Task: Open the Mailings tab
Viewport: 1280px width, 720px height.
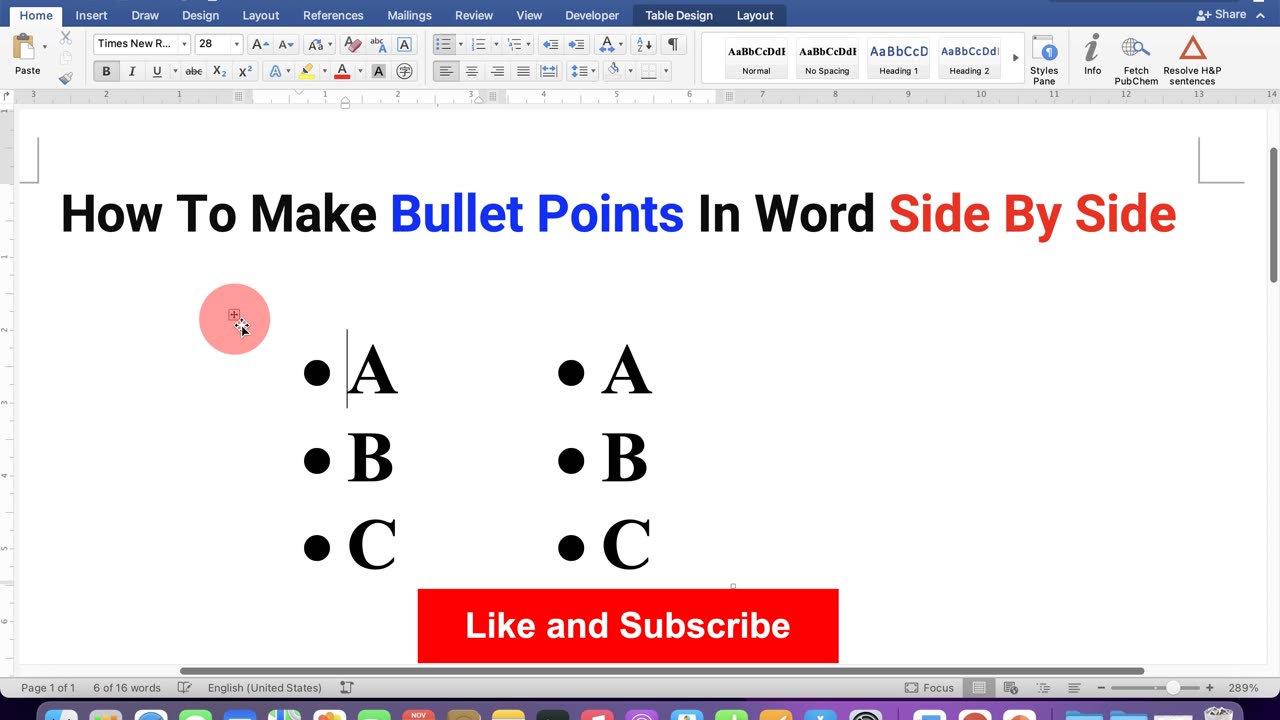Action: tap(409, 15)
